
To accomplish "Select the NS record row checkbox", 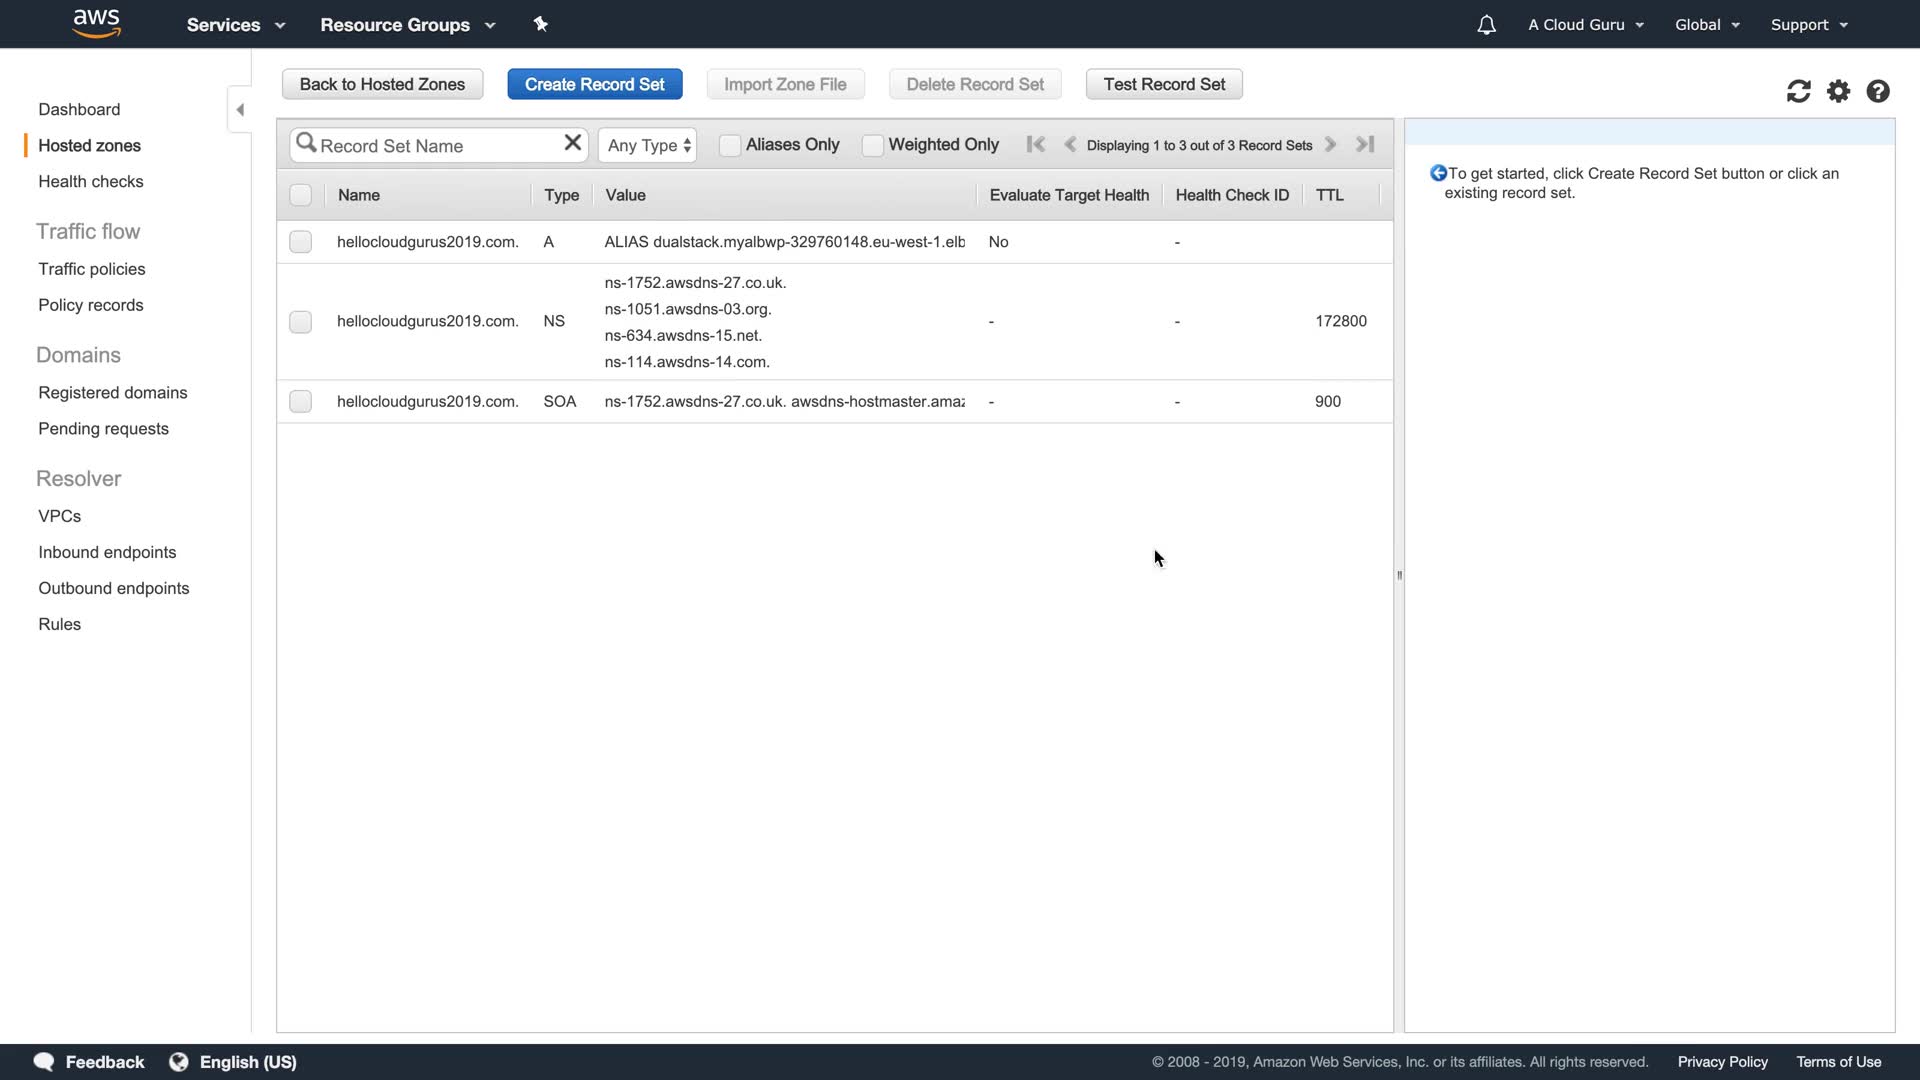I will tap(300, 322).
